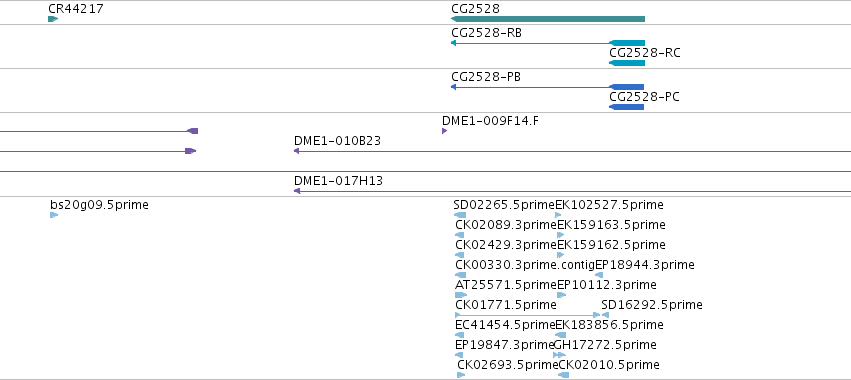Click the GH17272.5prime double arrow glyph
Screen dimensions: 851x380
point(559,355)
